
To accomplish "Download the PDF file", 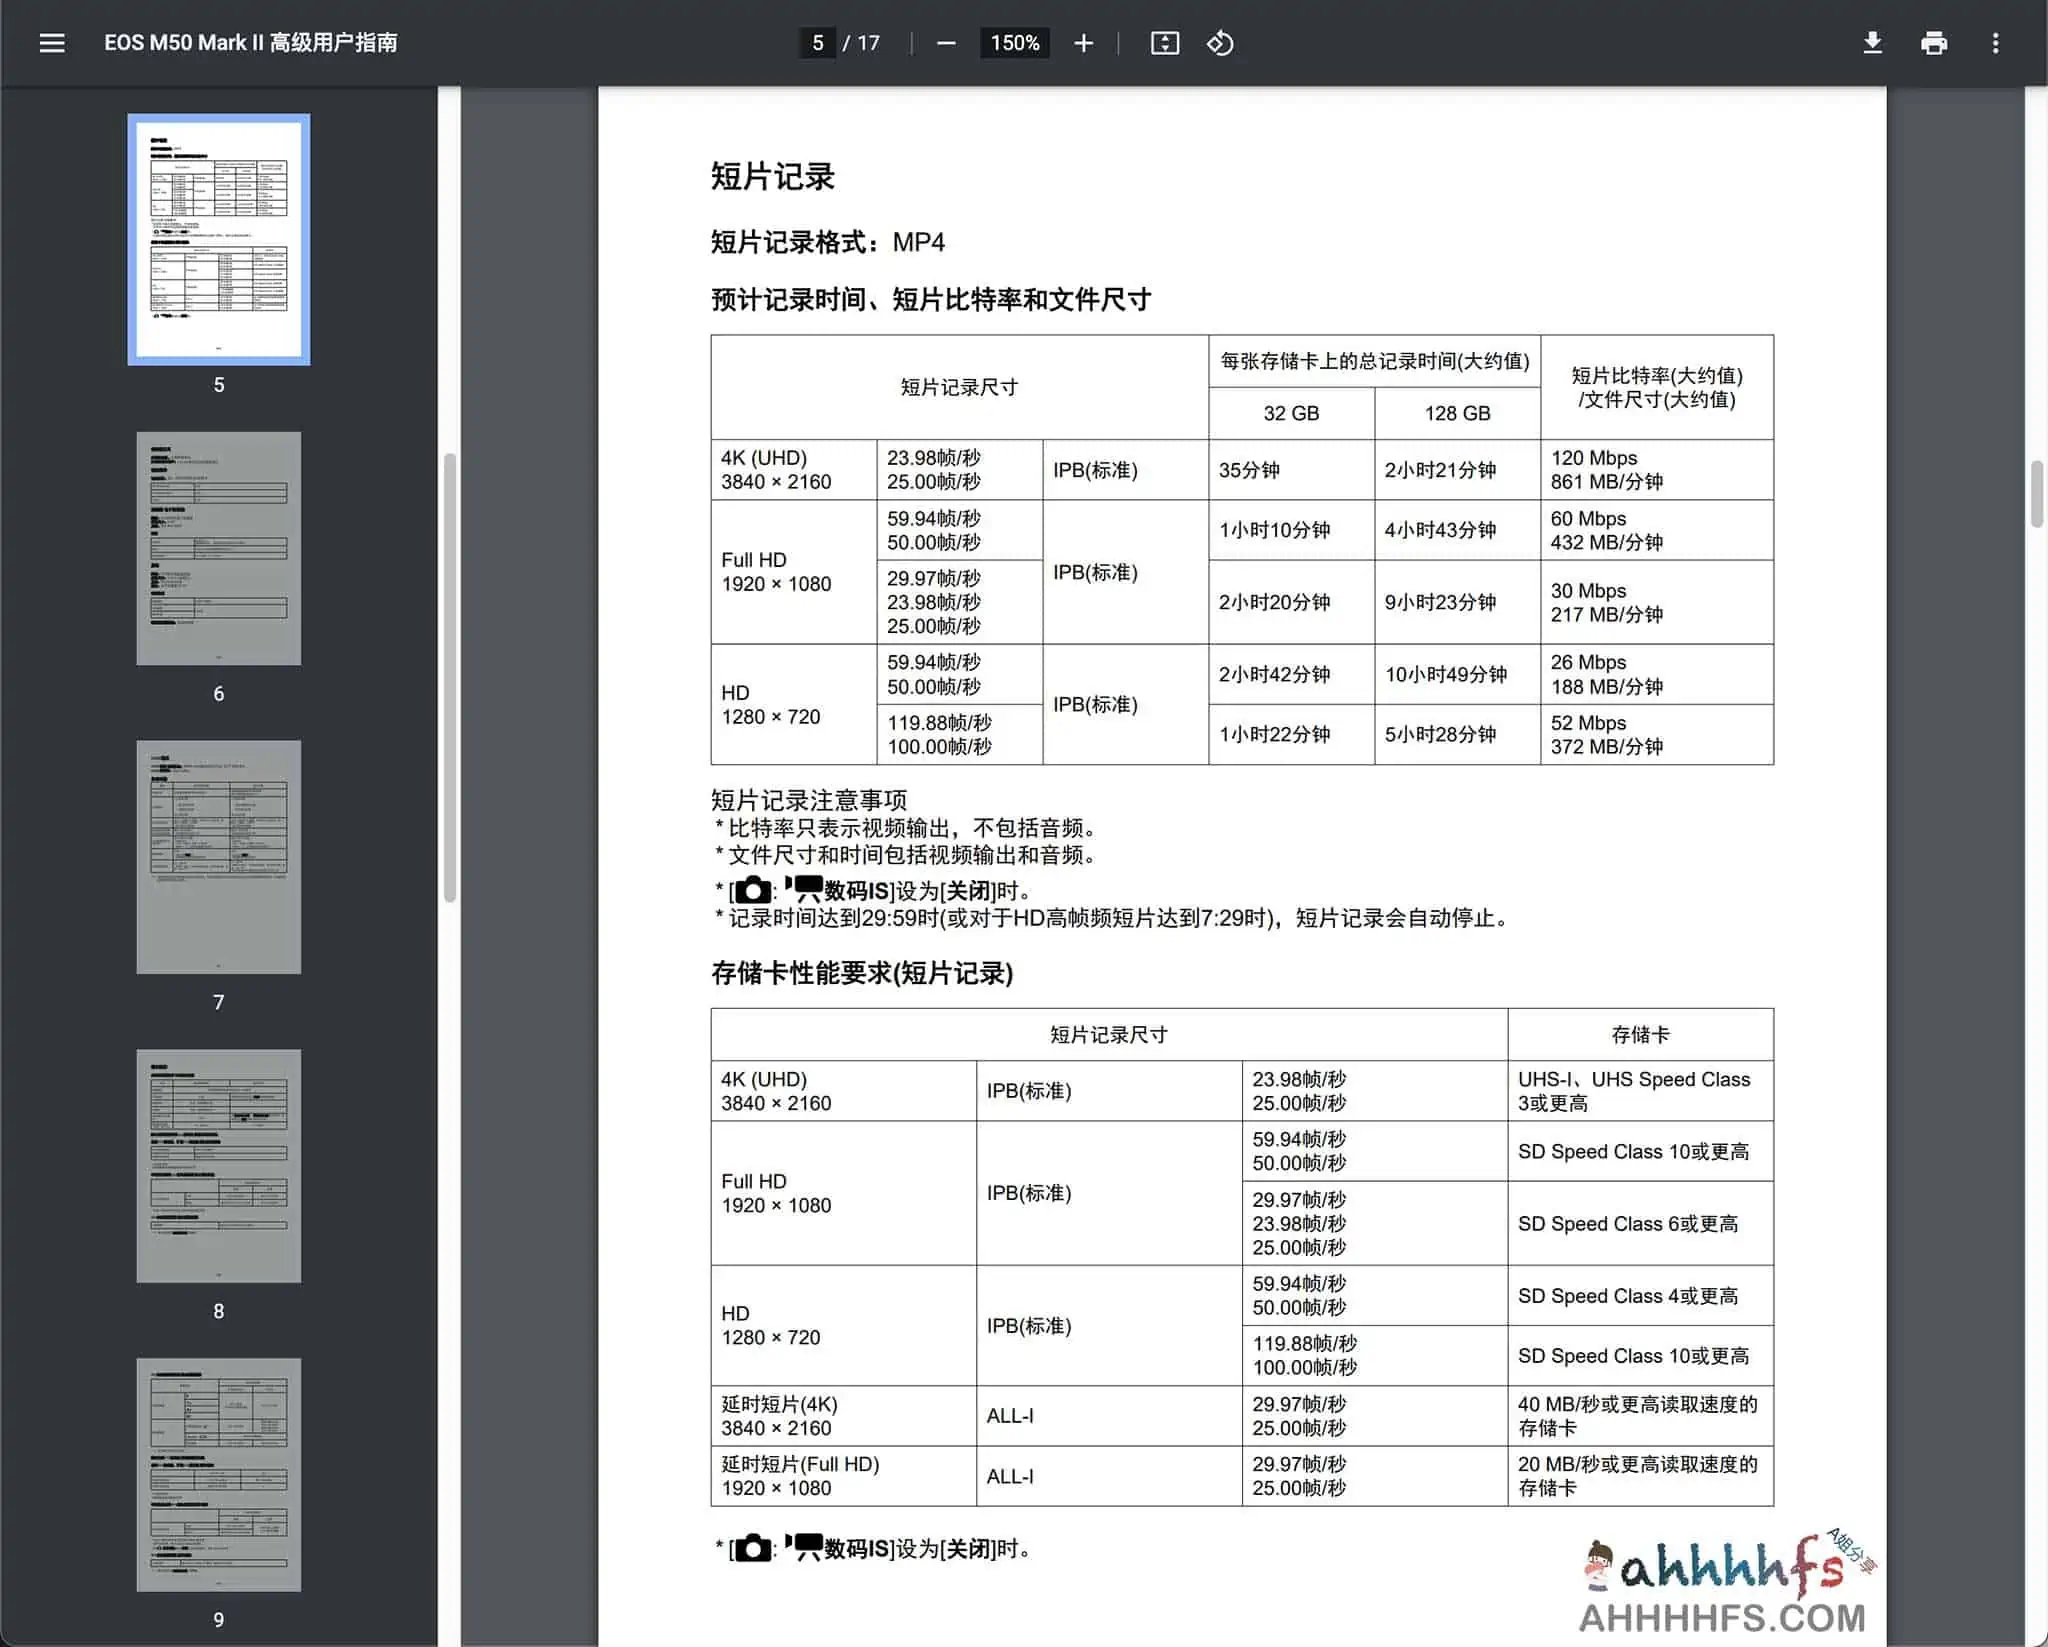I will [x=1872, y=43].
